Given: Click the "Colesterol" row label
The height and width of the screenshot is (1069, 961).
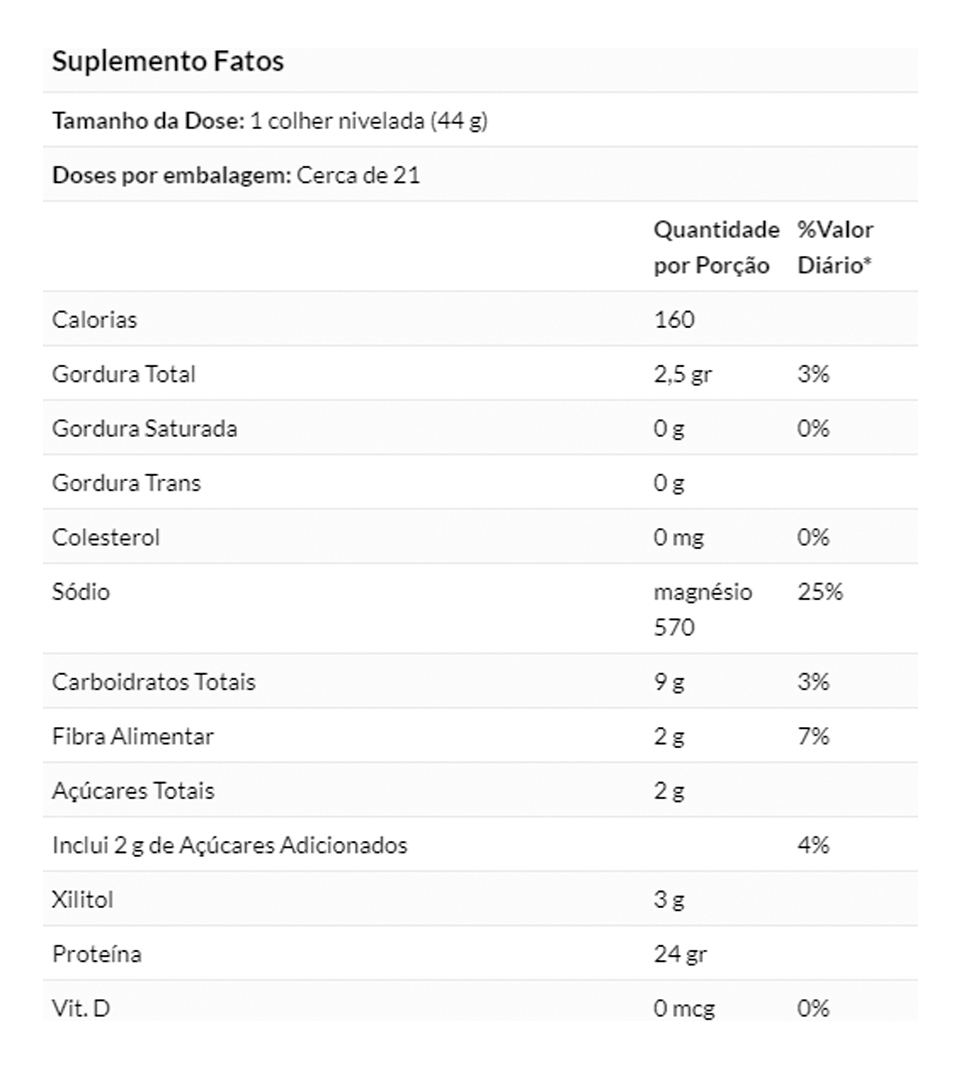Looking at the screenshot, I should coord(106,537).
